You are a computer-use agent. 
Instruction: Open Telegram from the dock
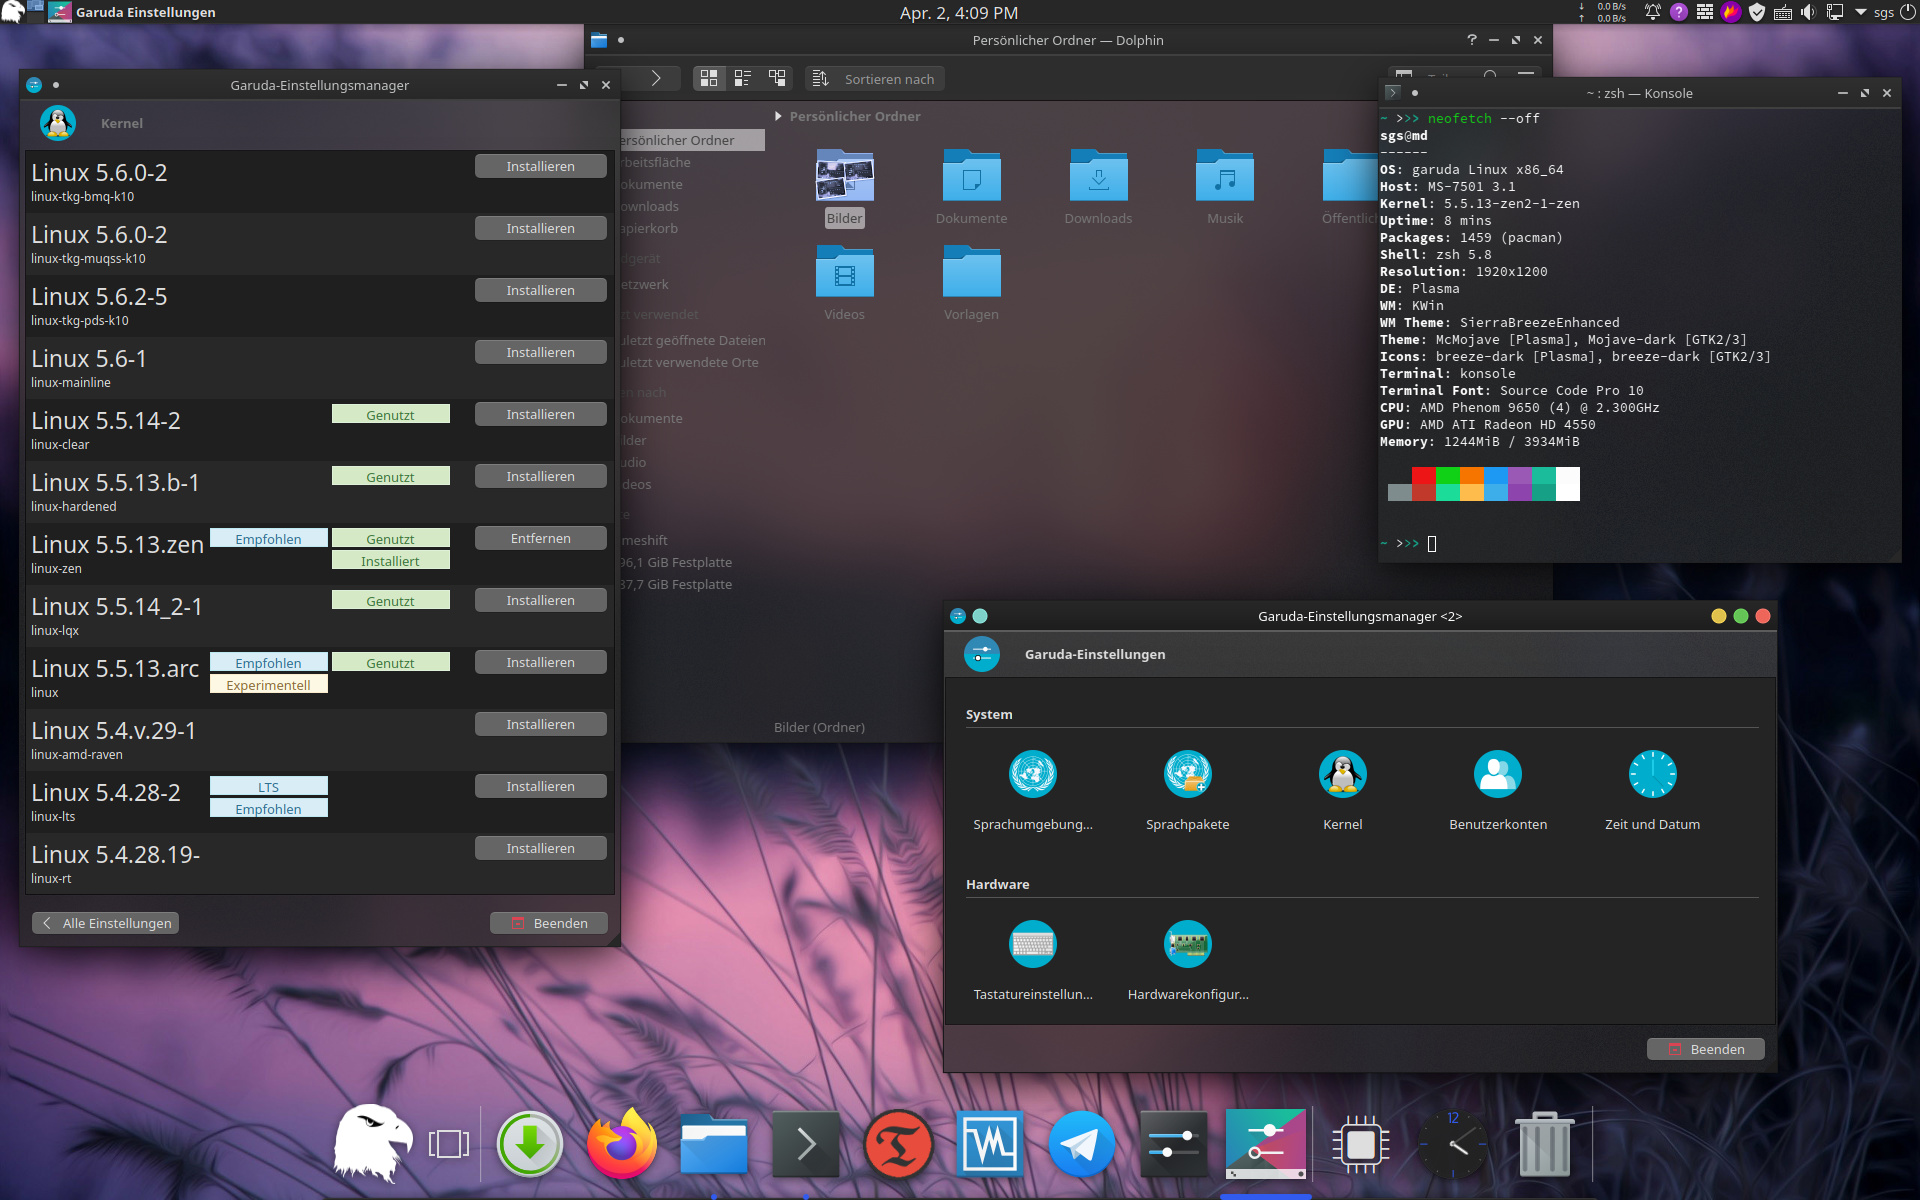[x=1081, y=1144]
